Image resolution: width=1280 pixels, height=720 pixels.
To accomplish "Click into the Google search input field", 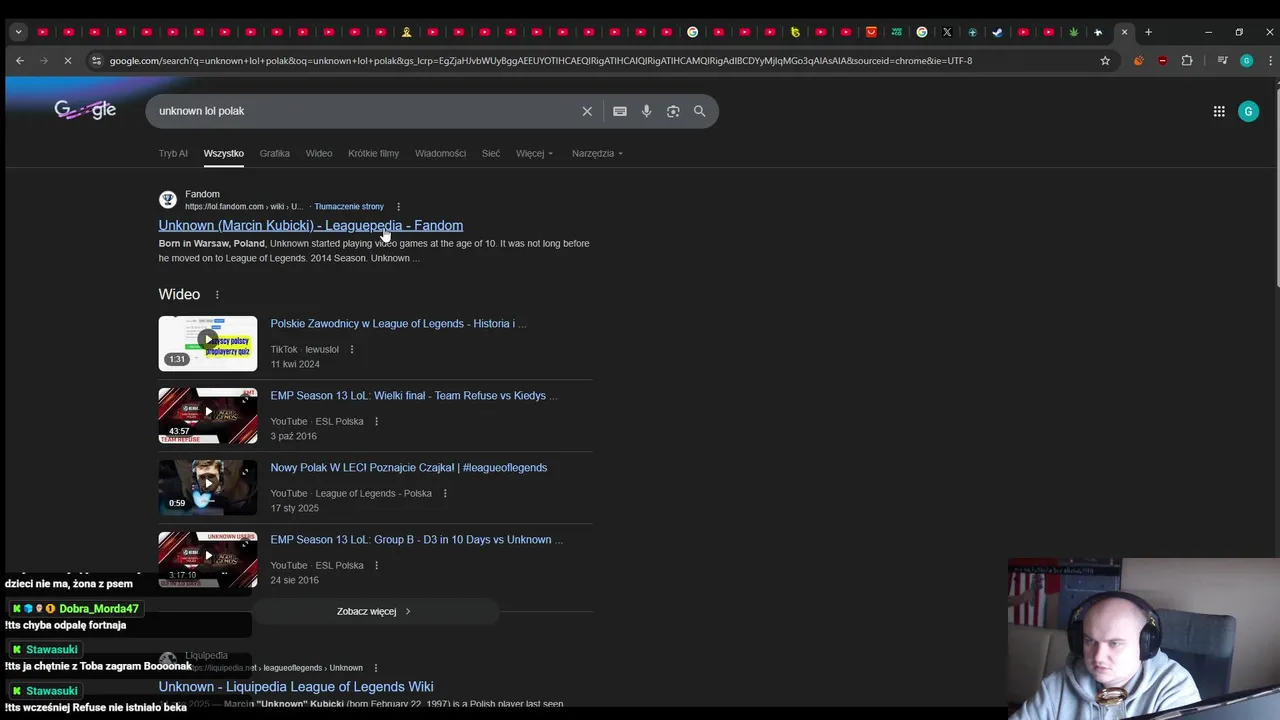I will click(x=365, y=111).
